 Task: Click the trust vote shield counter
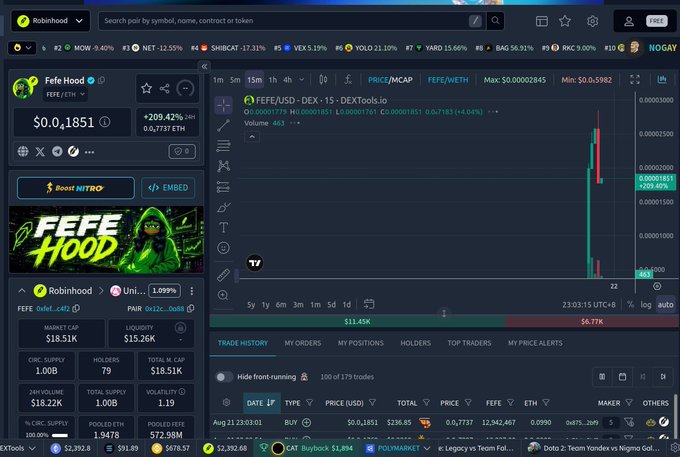pyautogui.click(x=182, y=151)
